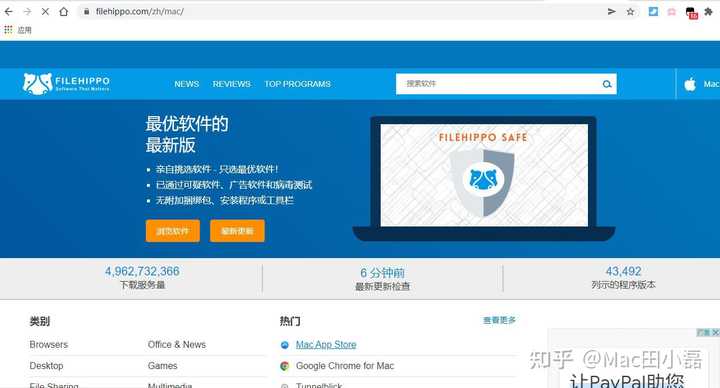This screenshot has height=388, width=720.
Task: Stop page loading with the X icon
Action: pos(45,11)
